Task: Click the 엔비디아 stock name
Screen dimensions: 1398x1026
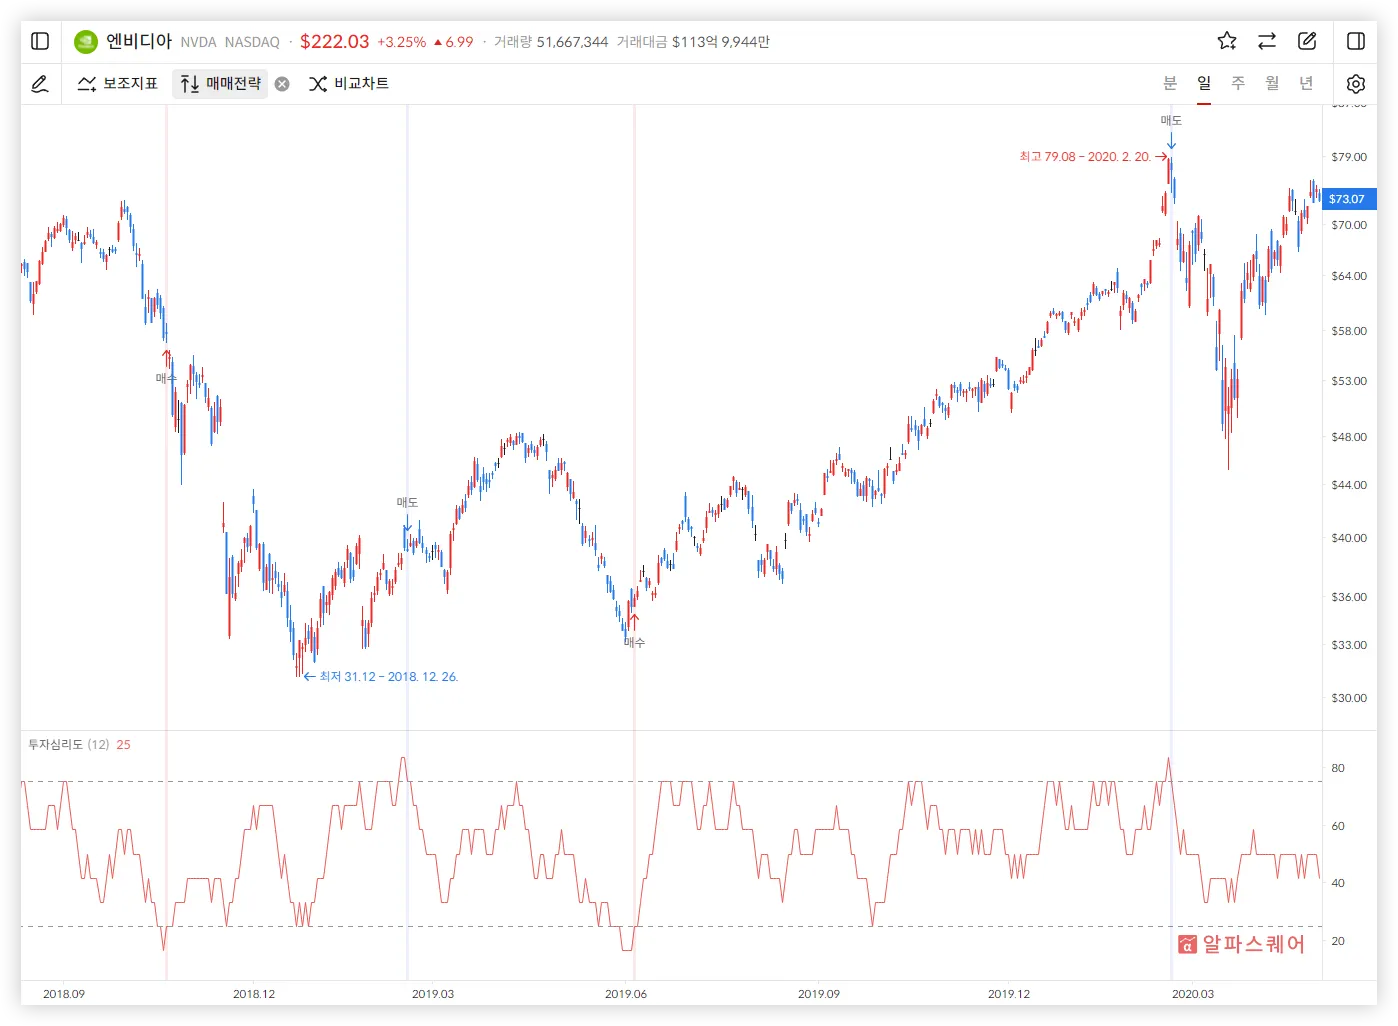Action: point(139,41)
